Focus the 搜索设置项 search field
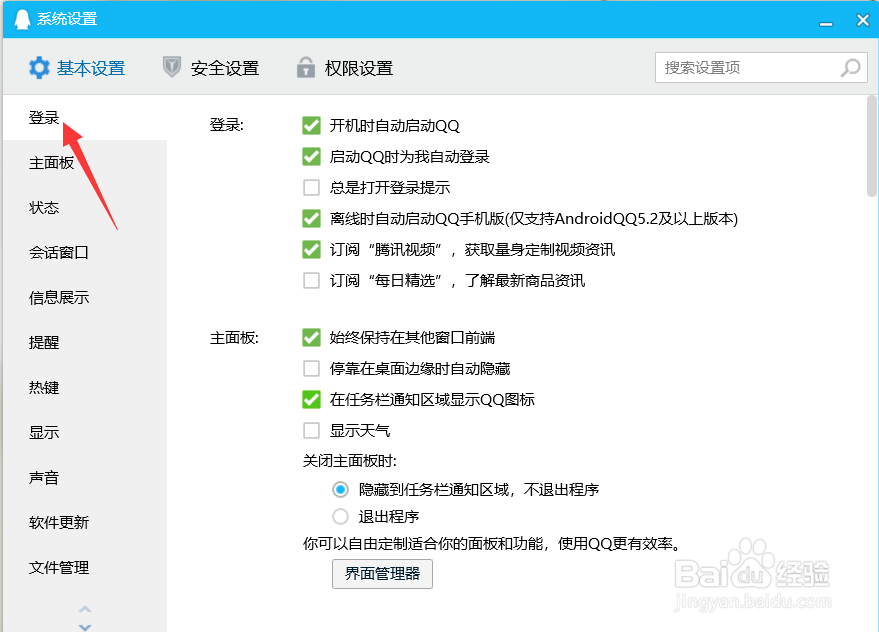 pyautogui.click(x=761, y=68)
